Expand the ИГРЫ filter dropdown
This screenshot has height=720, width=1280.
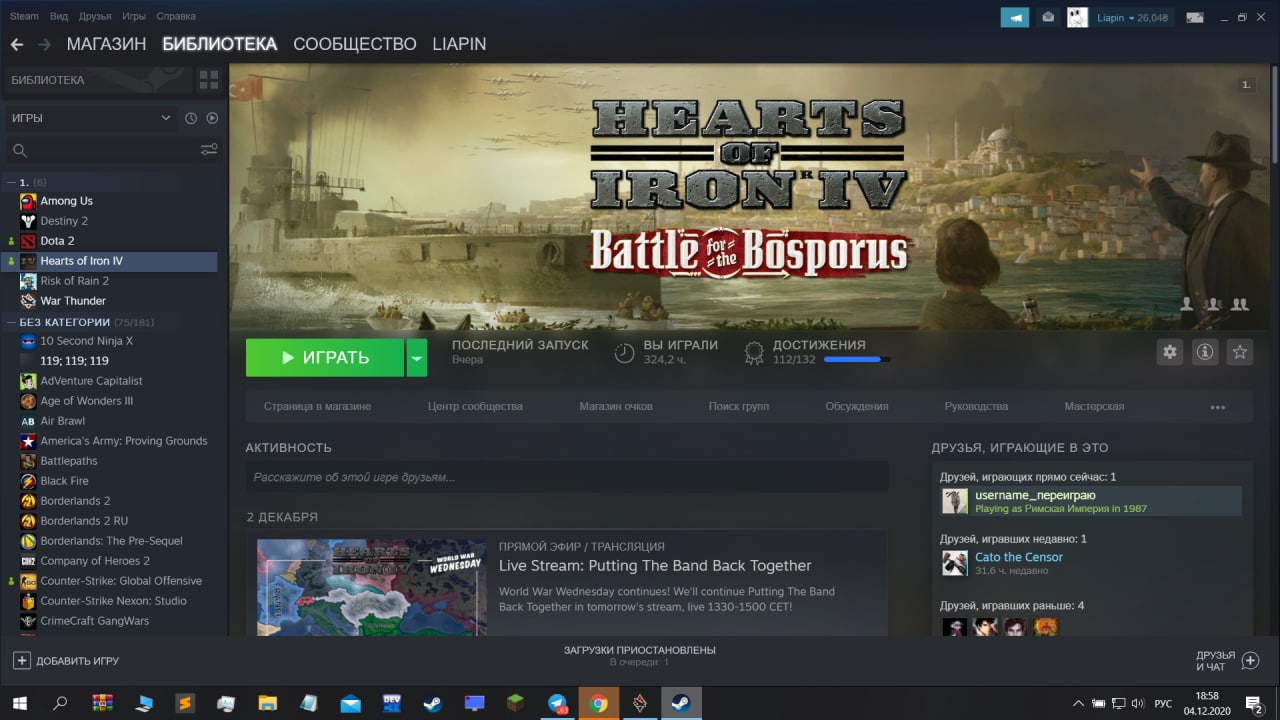pos(90,118)
